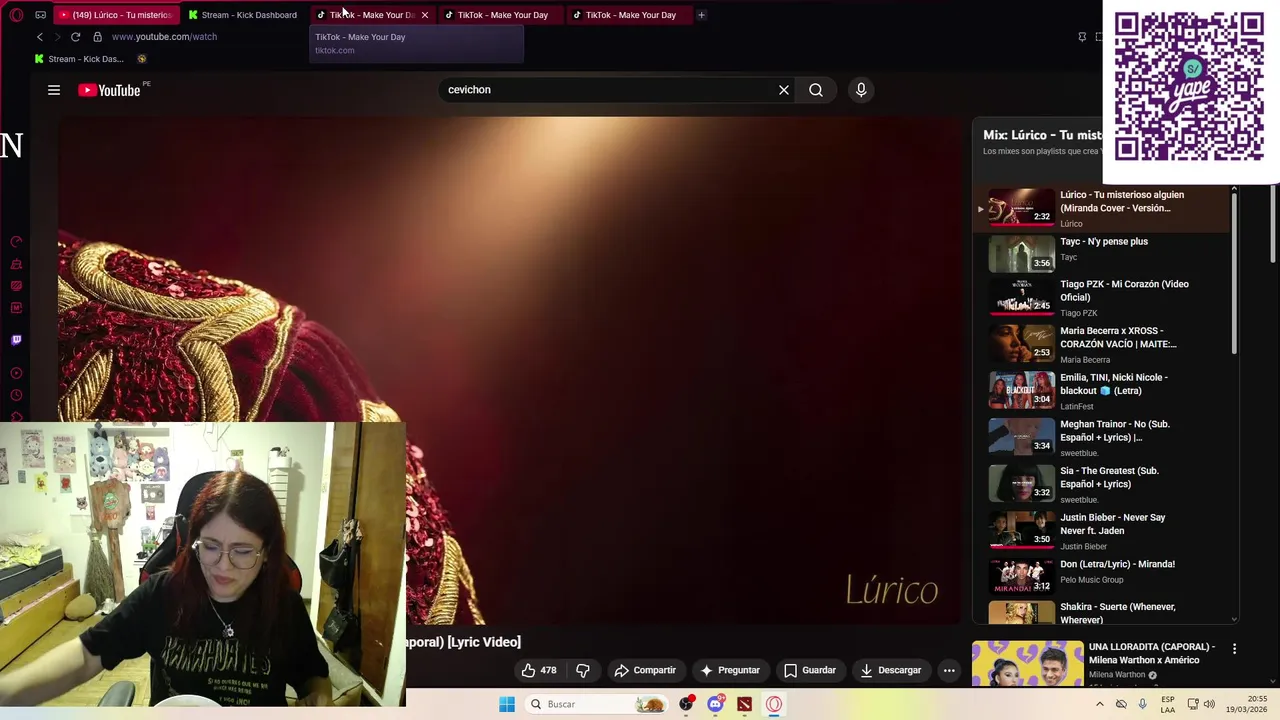Reload the page
The height and width of the screenshot is (720, 1280).
pyautogui.click(x=75, y=37)
